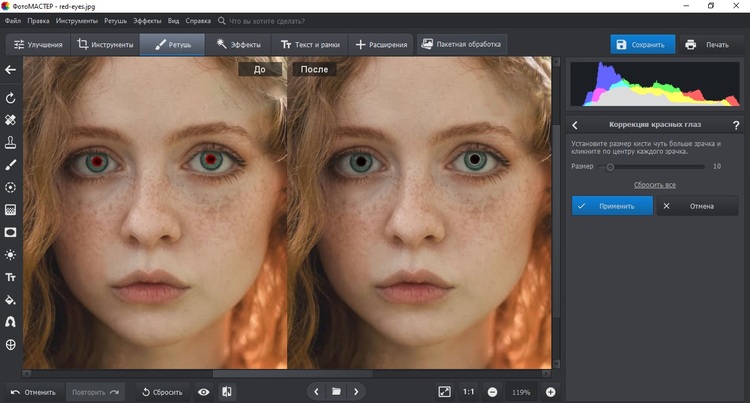Click the Размер brush size slider
750x403 pixels.
click(610, 166)
